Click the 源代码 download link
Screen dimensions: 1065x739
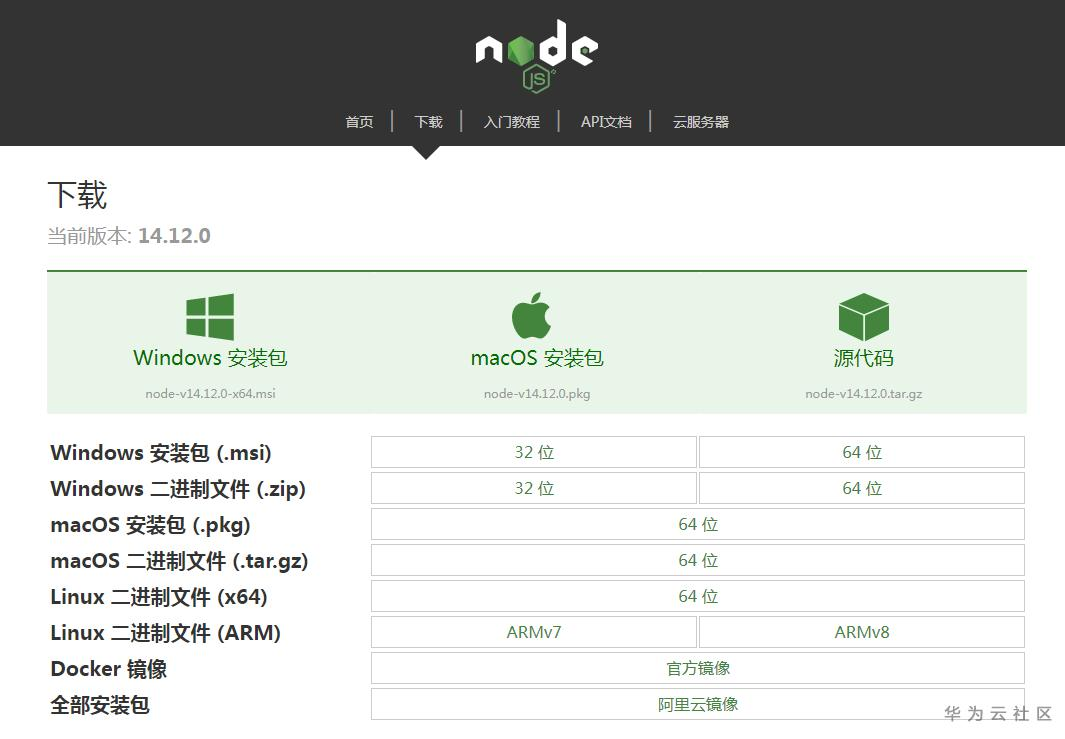click(863, 358)
